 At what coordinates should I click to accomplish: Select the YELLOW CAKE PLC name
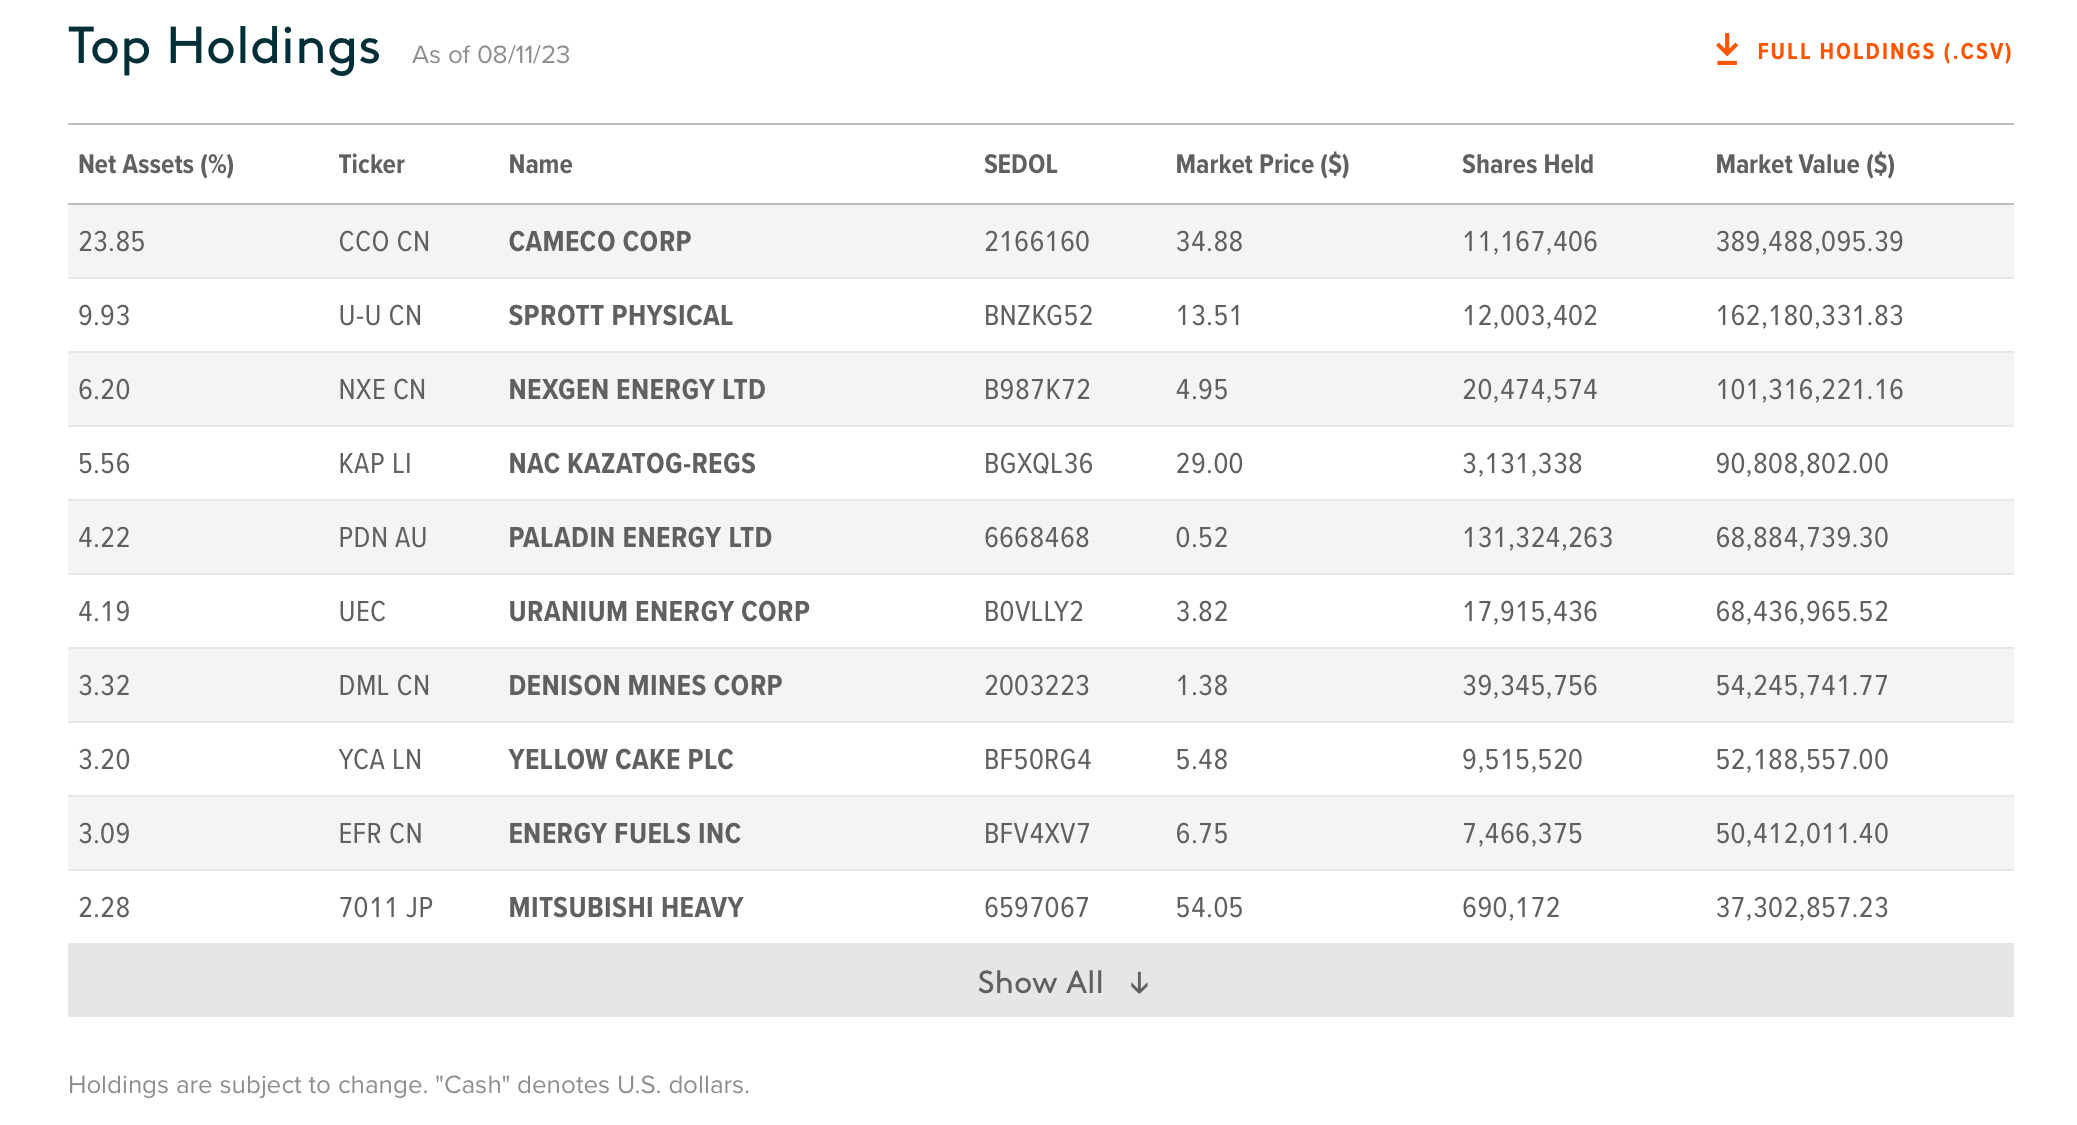click(x=621, y=760)
